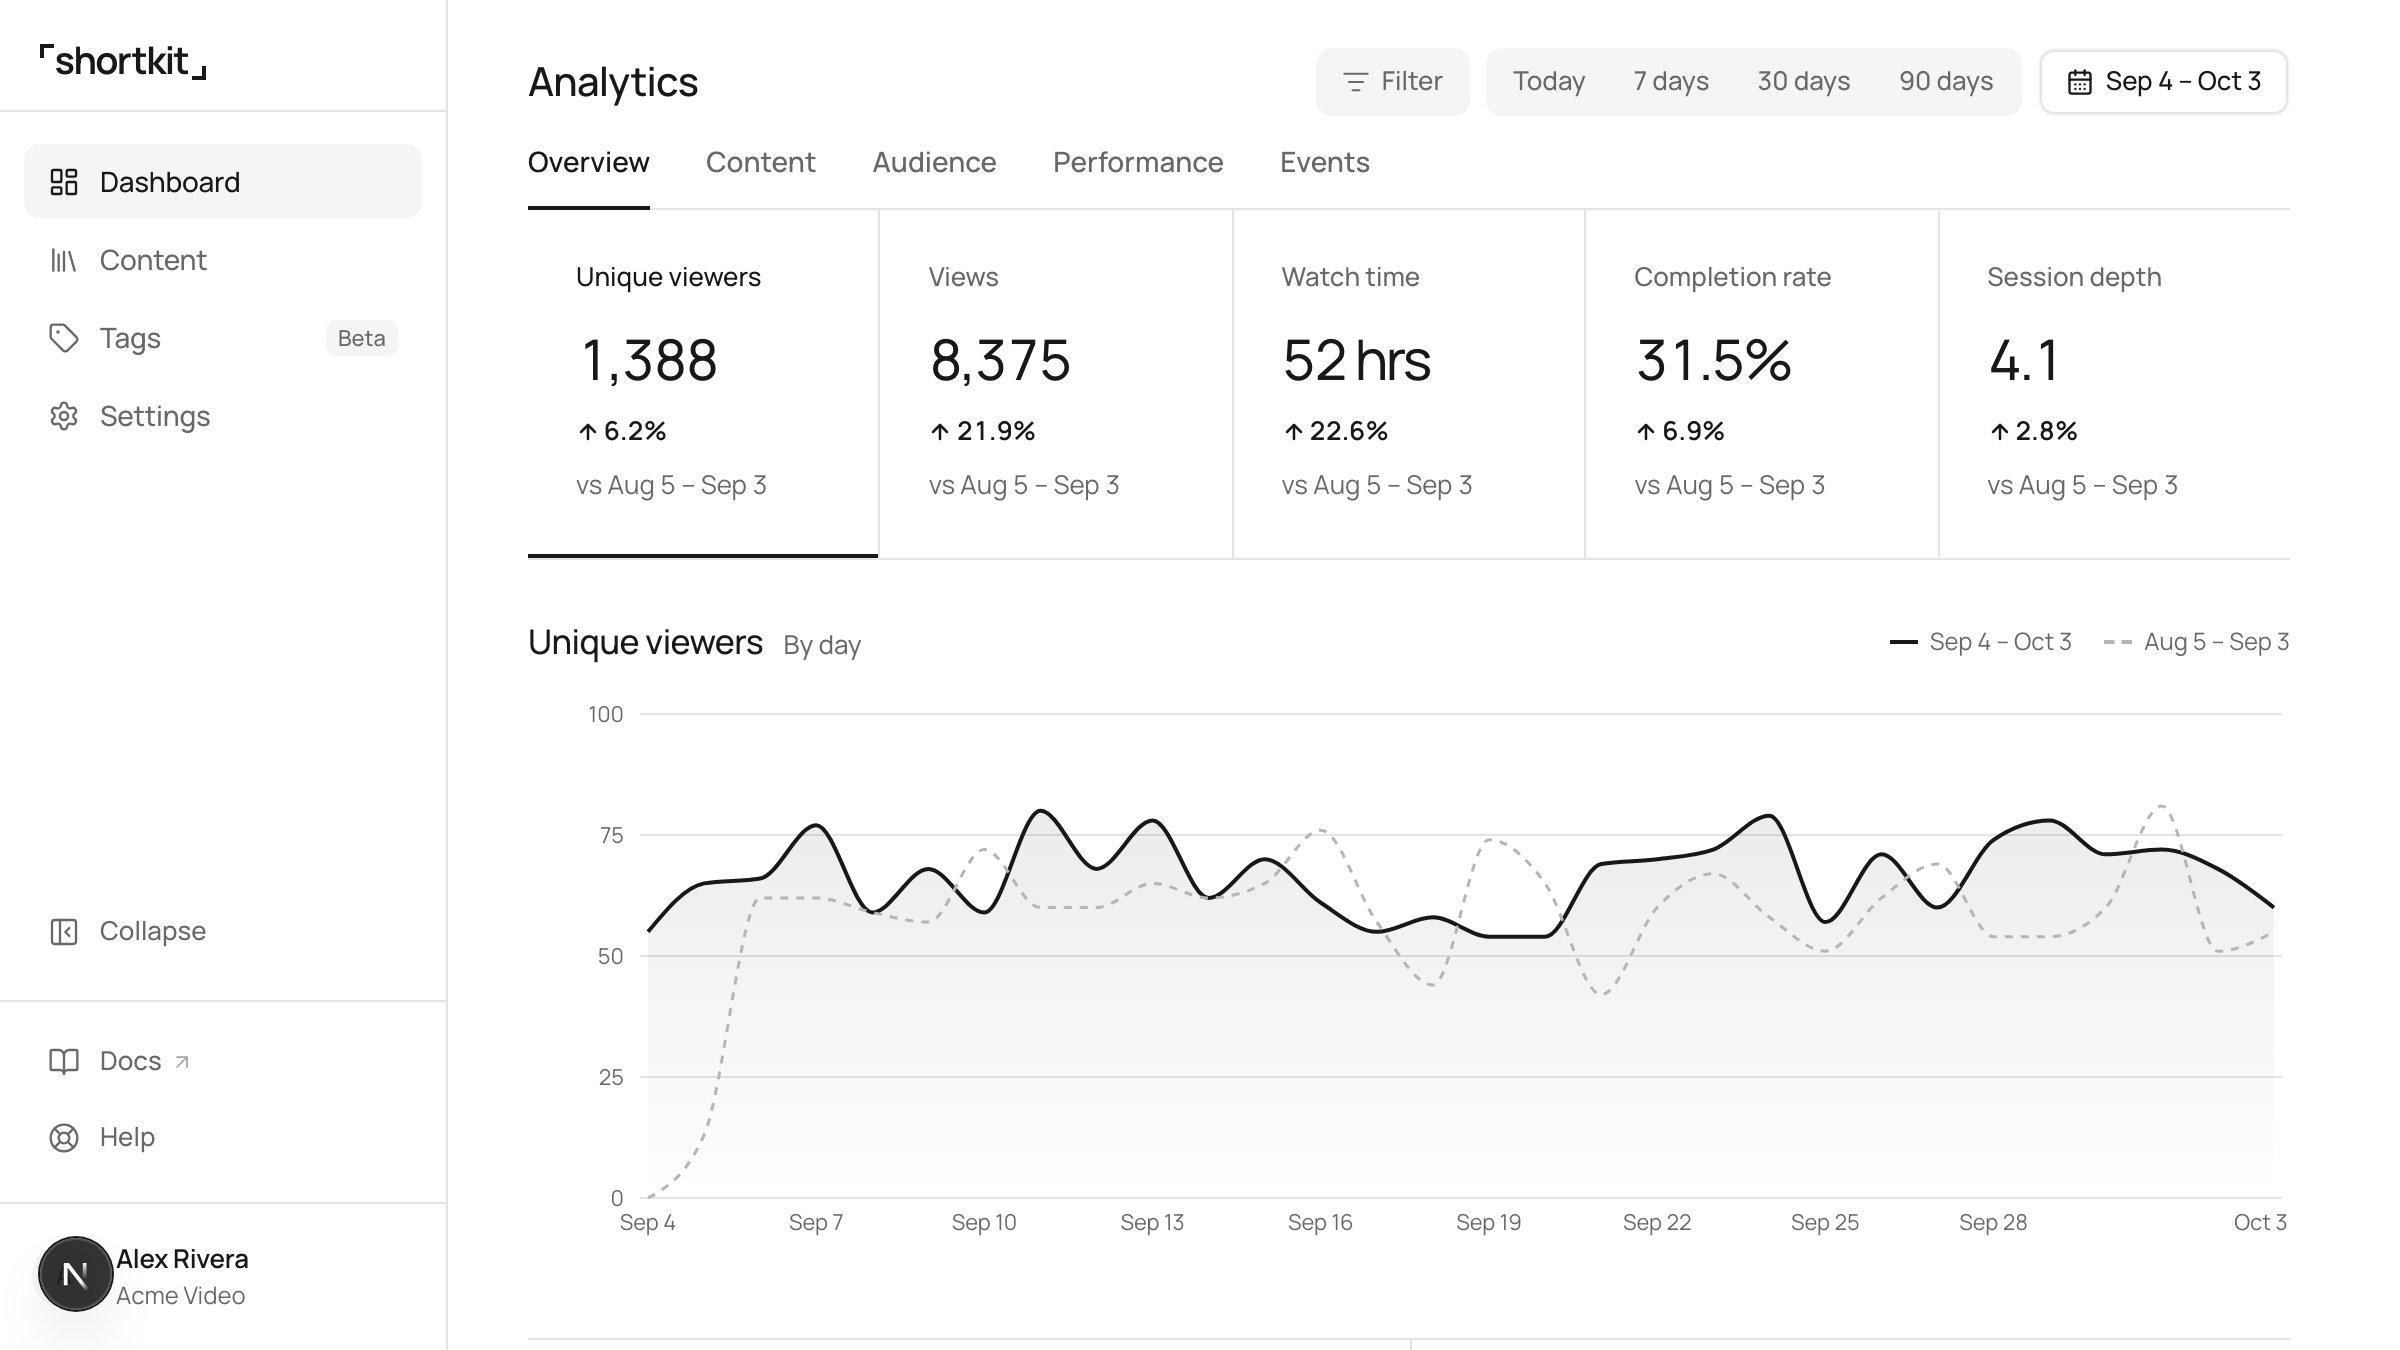Click the Alex Rivera account name
This screenshot has height=1350, width=2400.
pos(182,1259)
